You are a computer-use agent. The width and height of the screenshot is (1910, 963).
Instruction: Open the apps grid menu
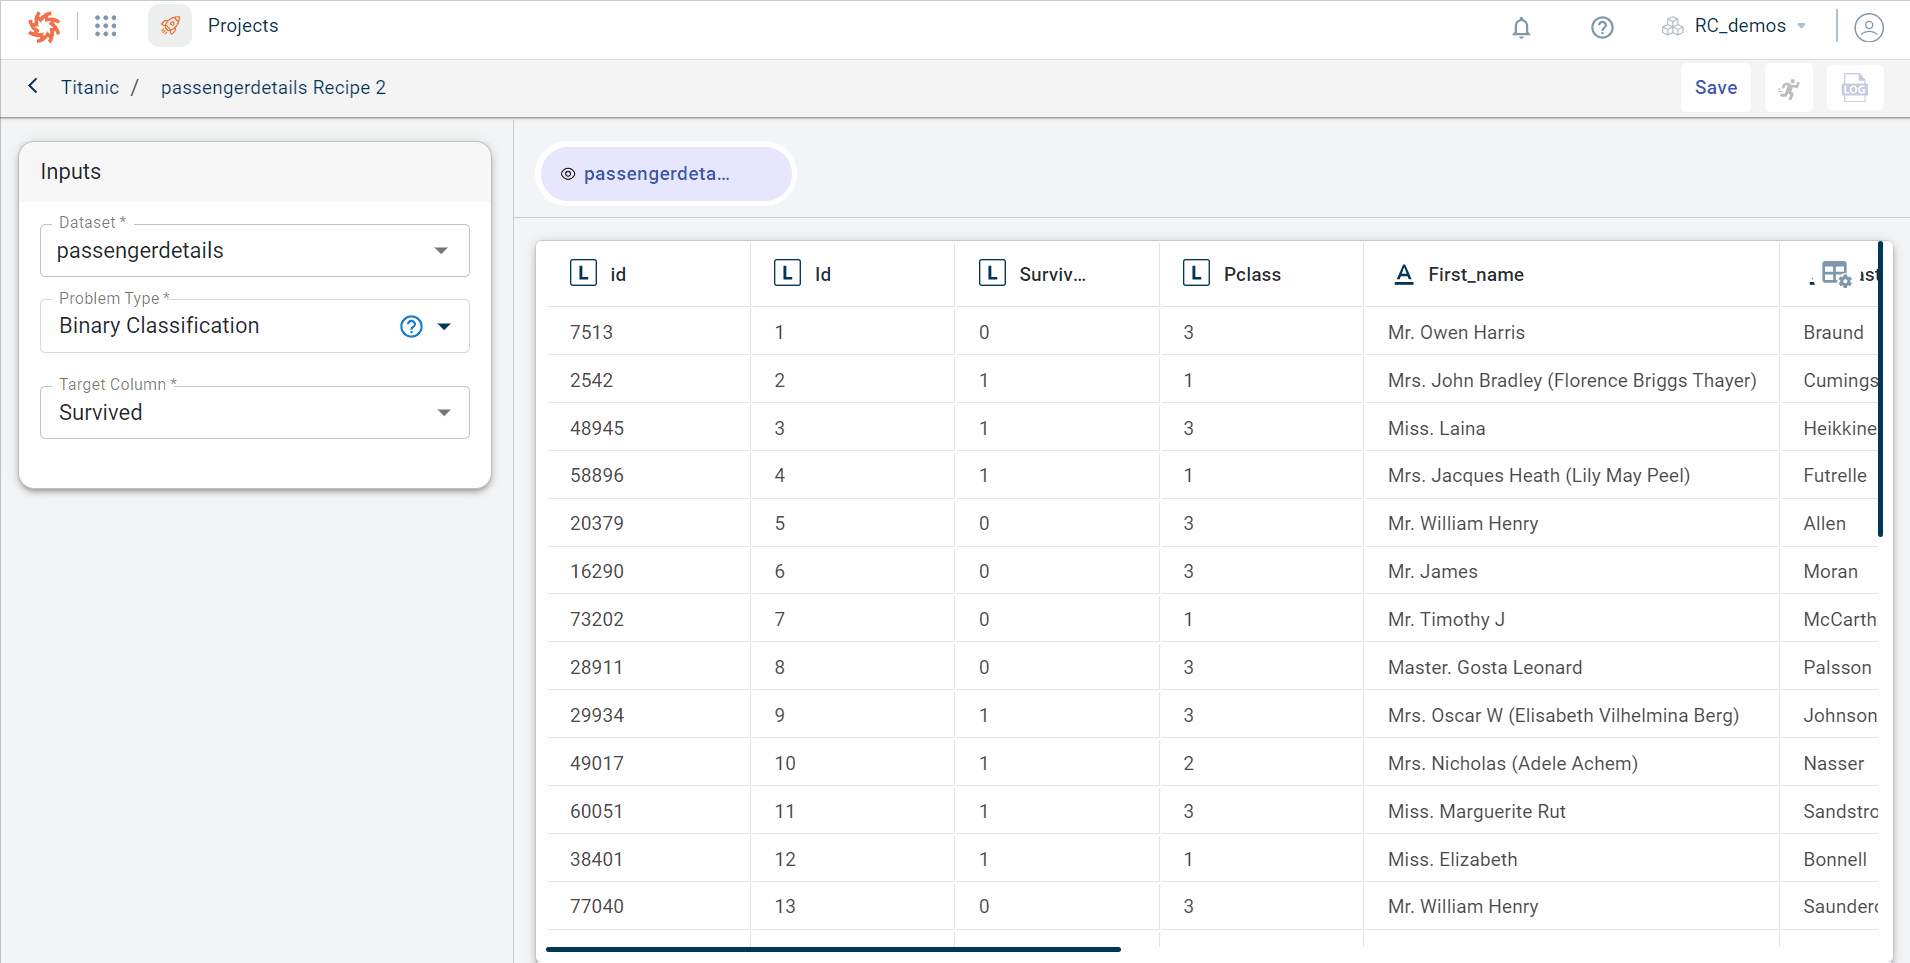click(106, 26)
